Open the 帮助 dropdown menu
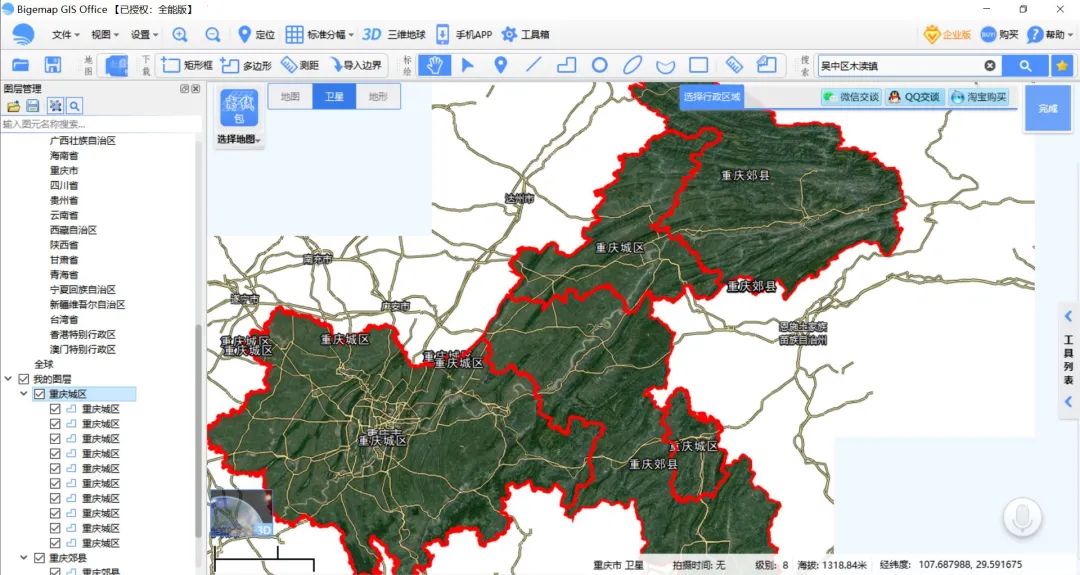Screen dimensions: 1080x575 [1050, 34]
